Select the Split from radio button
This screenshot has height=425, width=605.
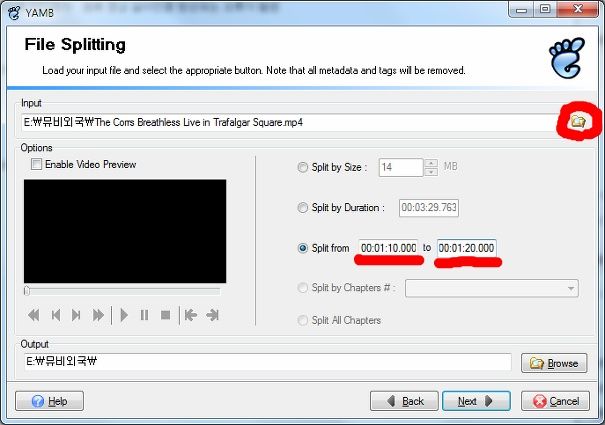point(302,248)
